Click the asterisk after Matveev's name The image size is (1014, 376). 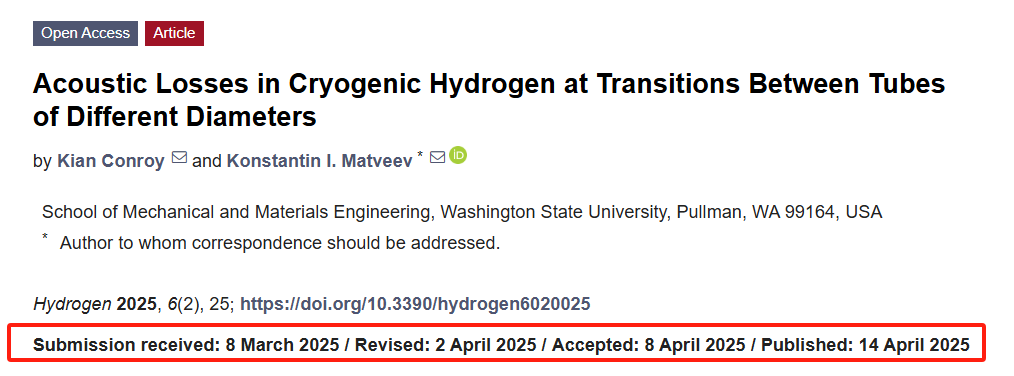tap(420, 155)
